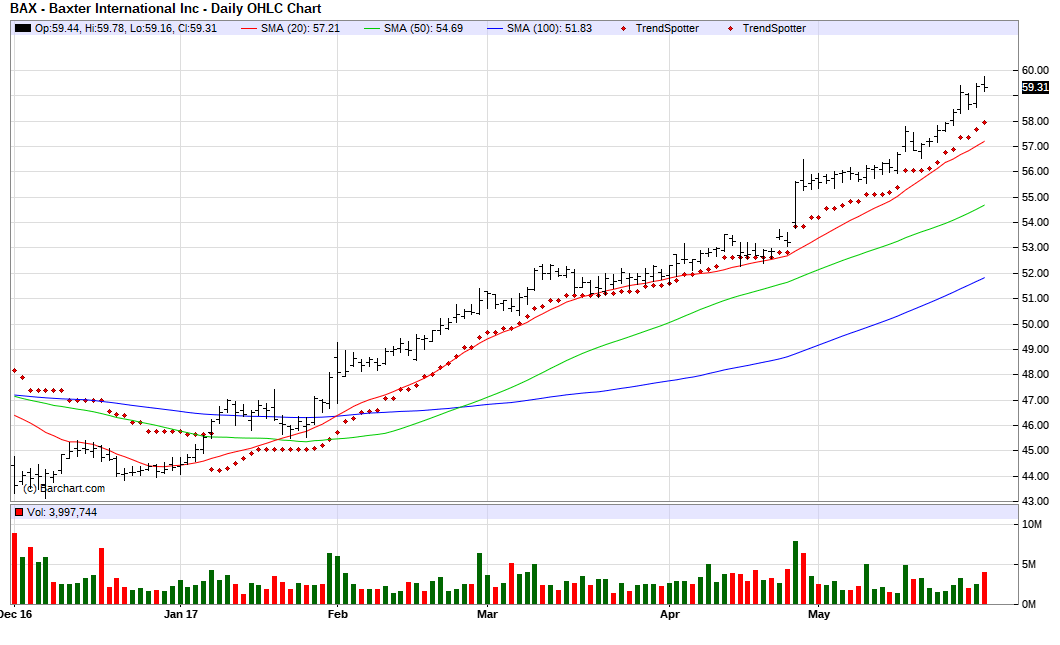Click the 46.00 price axis label
Image resolution: width=1060 pixels, height=645 pixels.
pos(1035,425)
